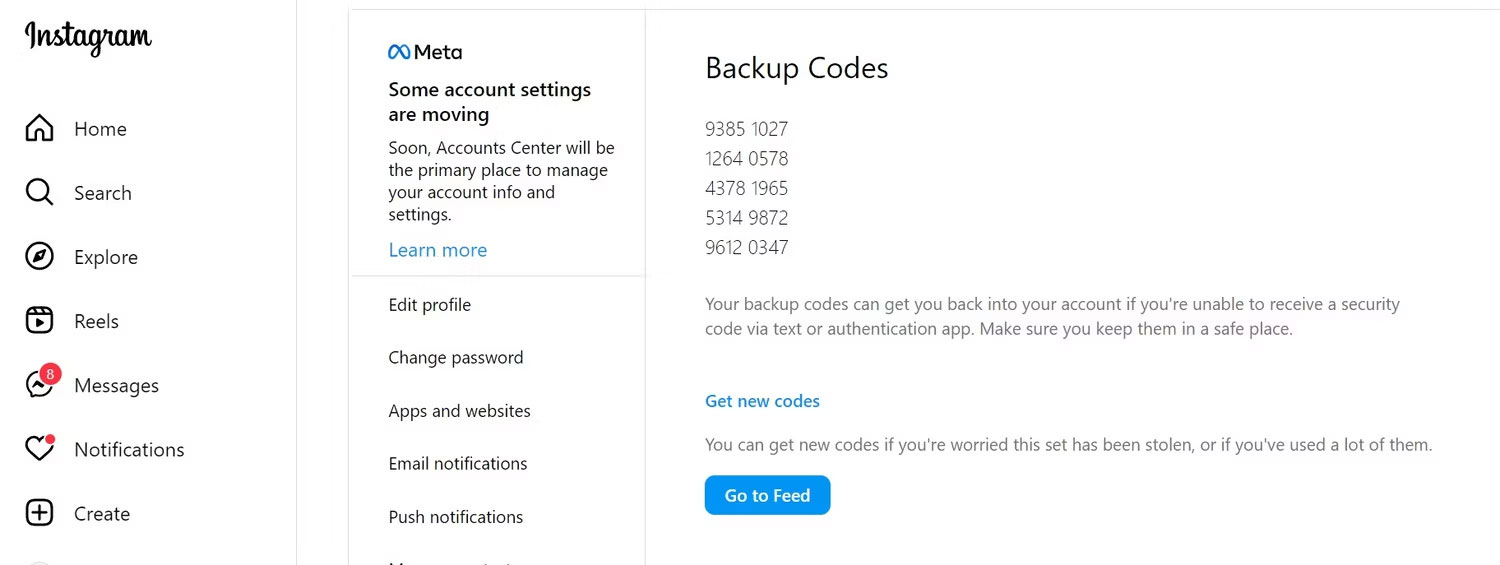Go to Apps and websites
This screenshot has height=565, width=1500.
[459, 411]
